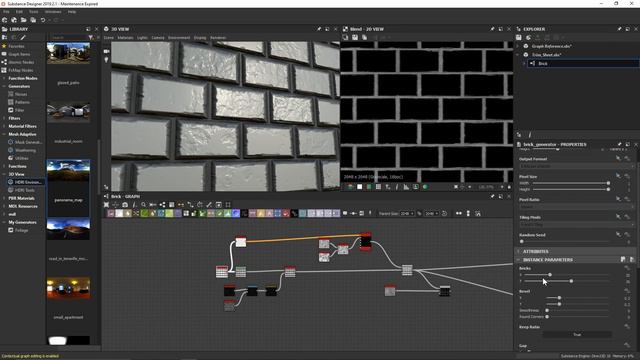Expand the Function Nodes category

4,78
